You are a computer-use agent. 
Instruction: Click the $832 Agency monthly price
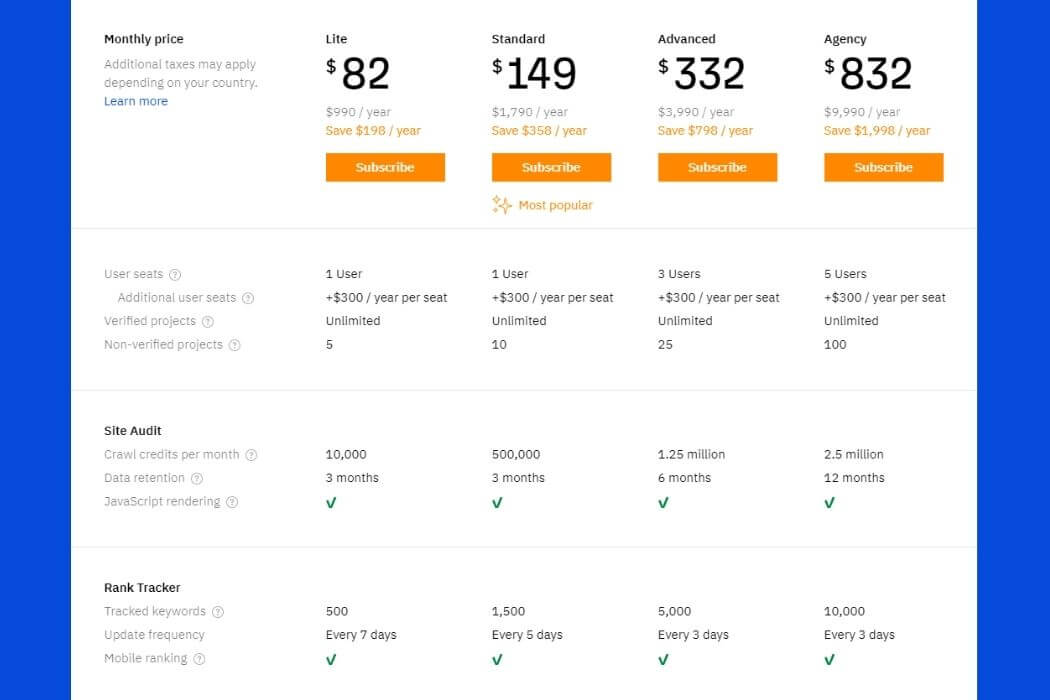(x=868, y=73)
